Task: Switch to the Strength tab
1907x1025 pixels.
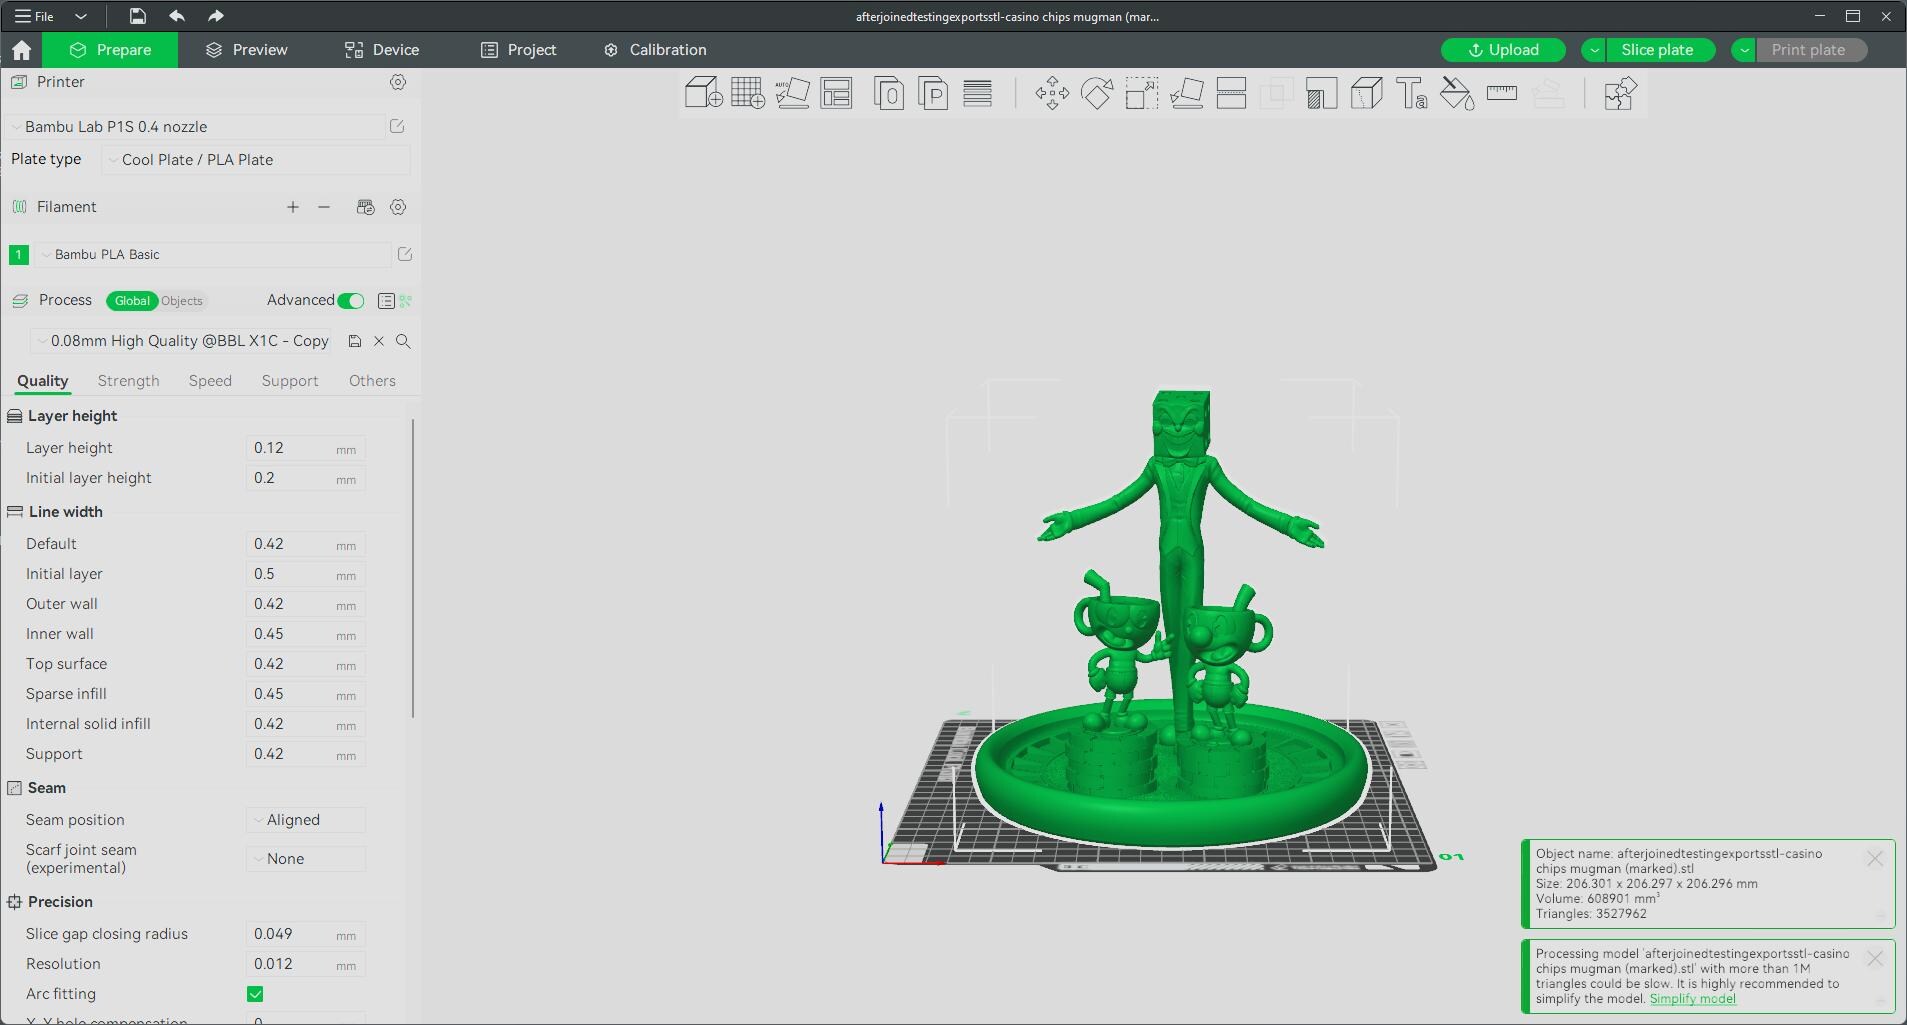Action: (x=129, y=381)
